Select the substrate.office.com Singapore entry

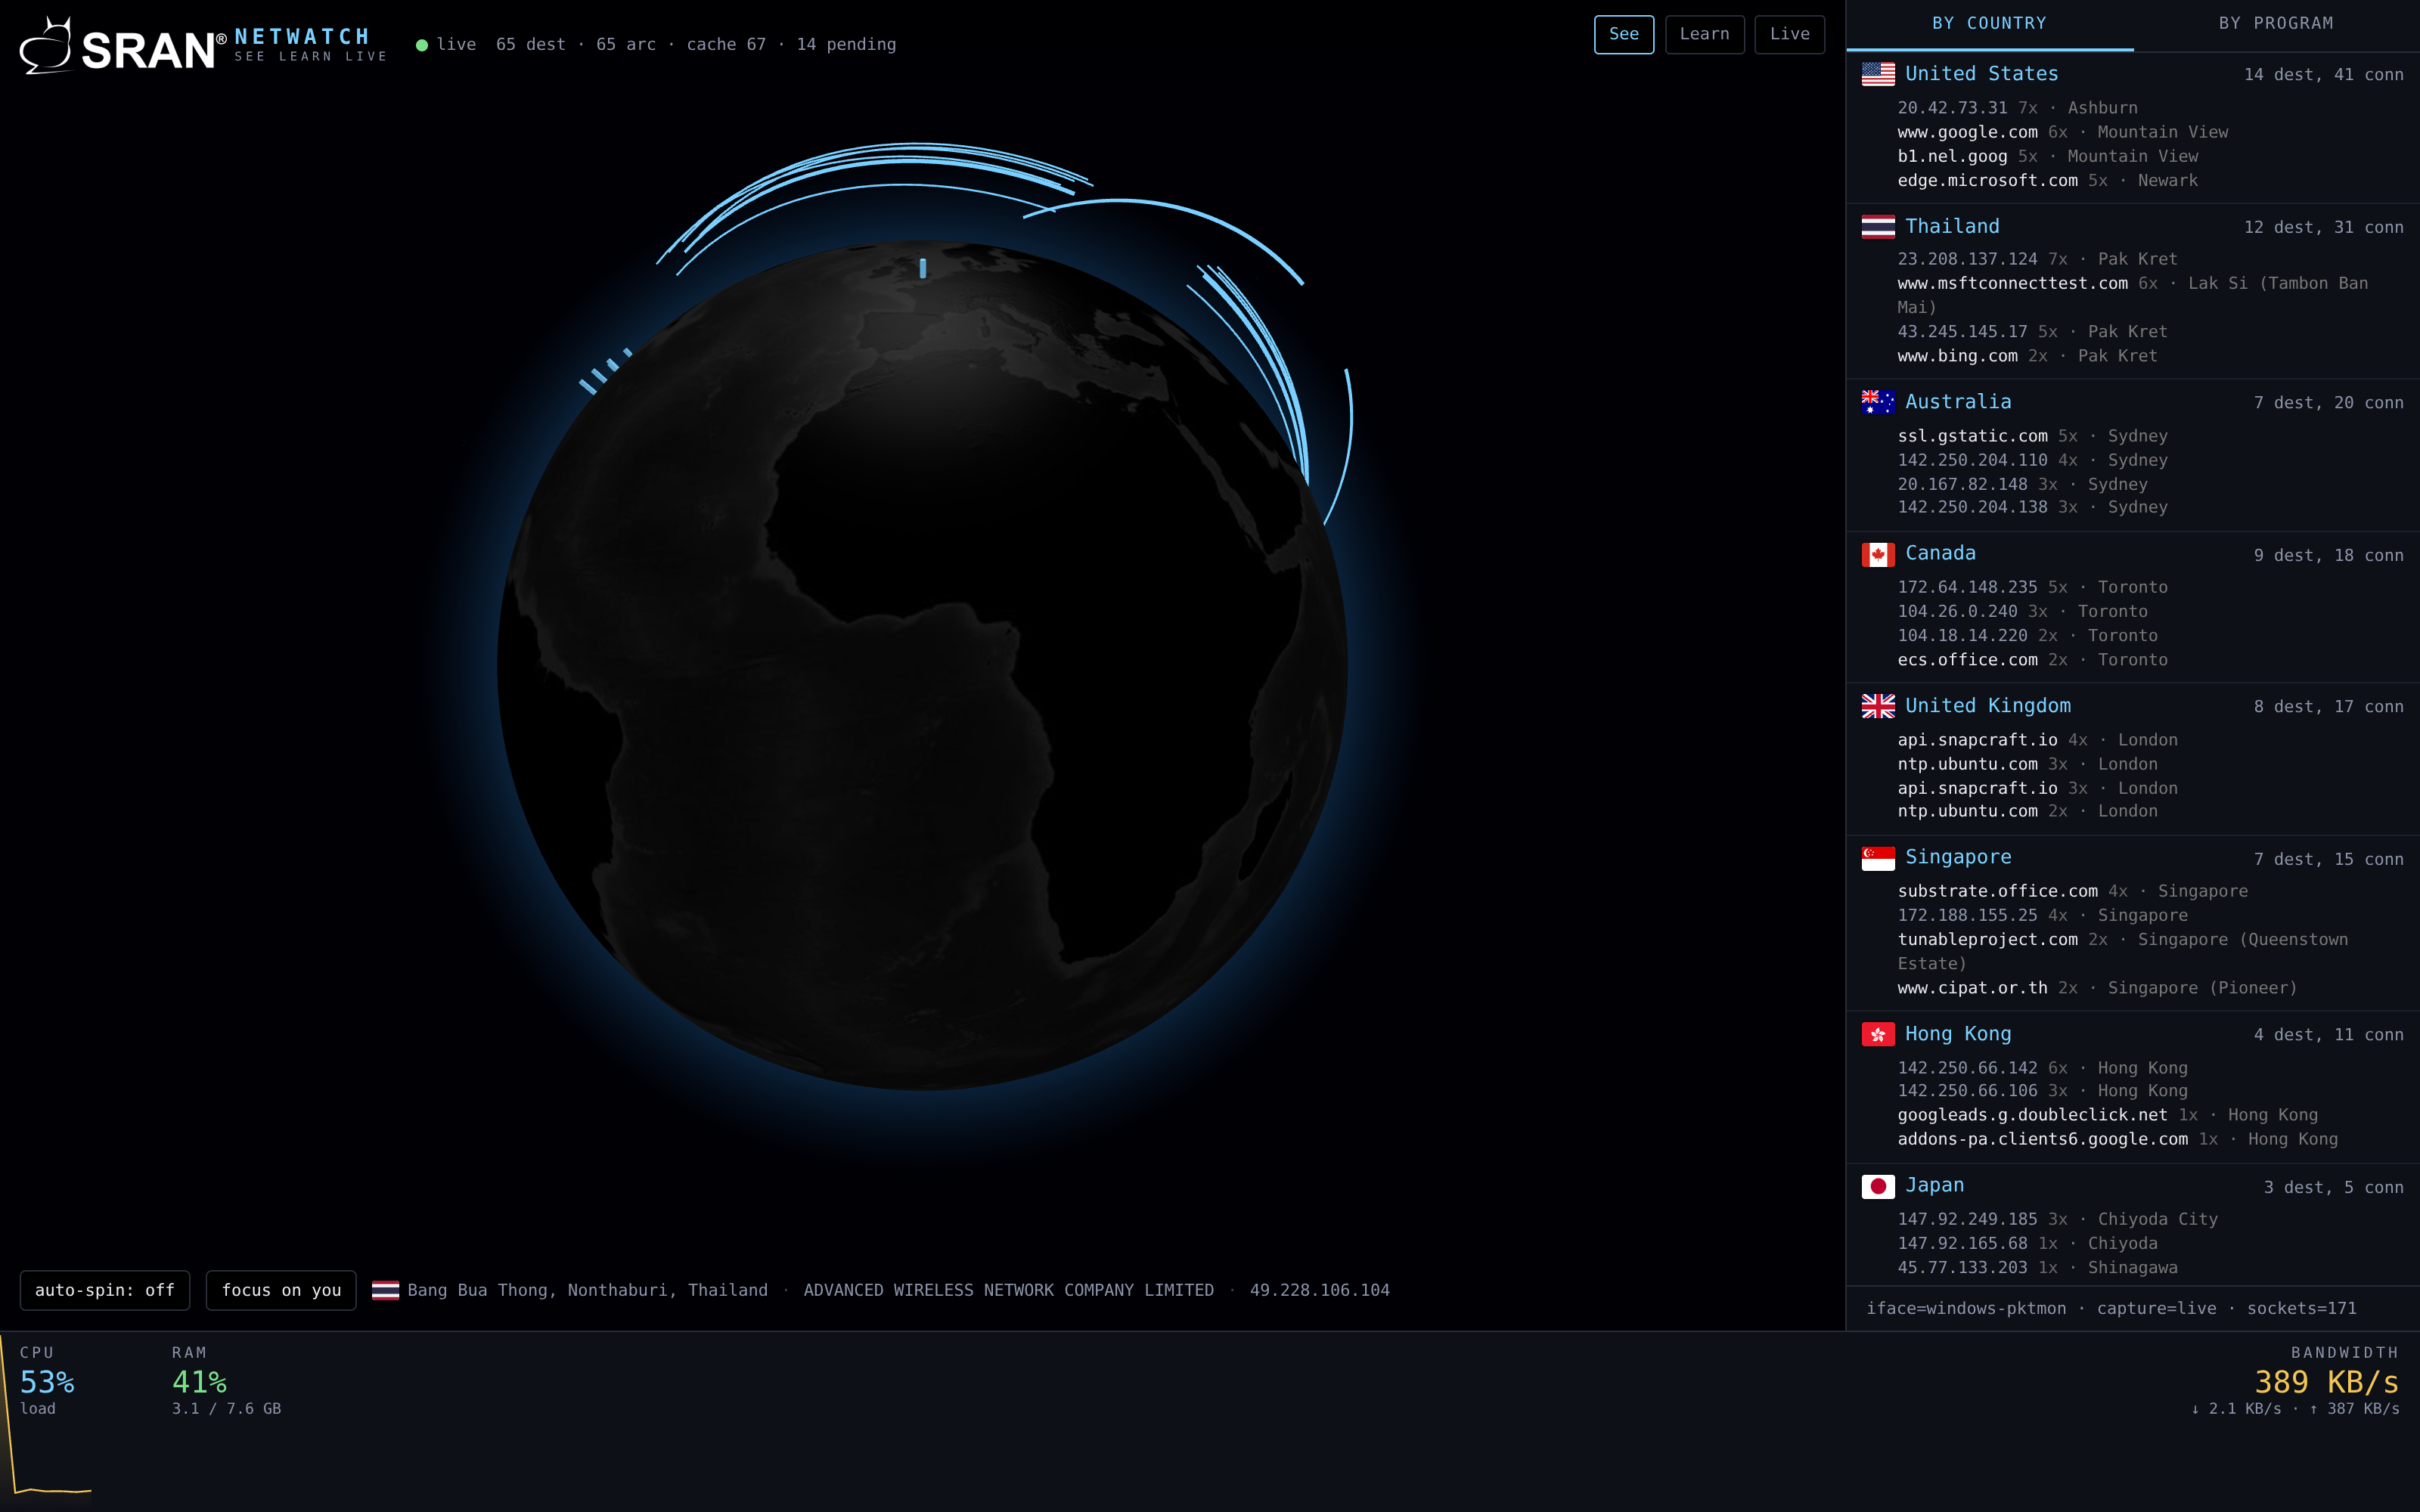pyautogui.click(x=2072, y=891)
